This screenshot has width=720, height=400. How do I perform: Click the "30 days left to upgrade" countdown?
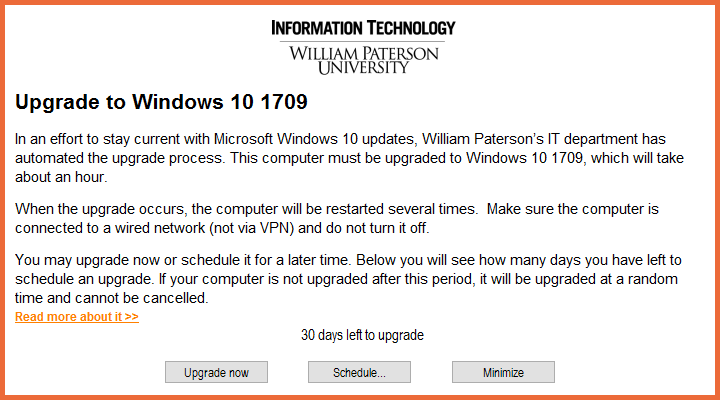[x=362, y=335]
